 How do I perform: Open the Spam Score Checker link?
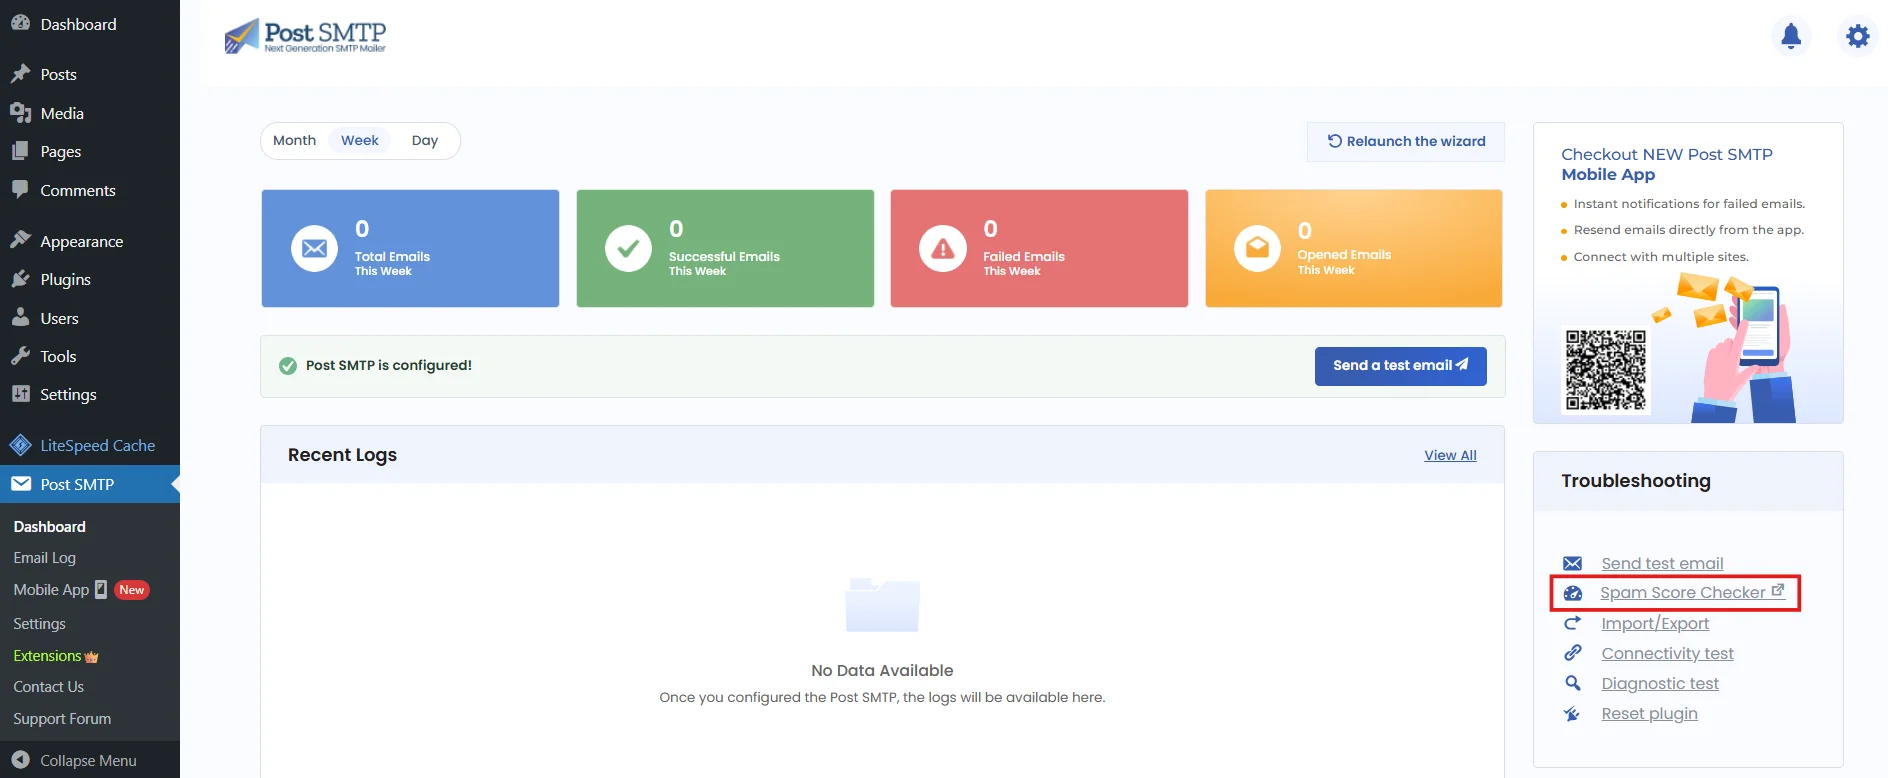tap(1692, 593)
